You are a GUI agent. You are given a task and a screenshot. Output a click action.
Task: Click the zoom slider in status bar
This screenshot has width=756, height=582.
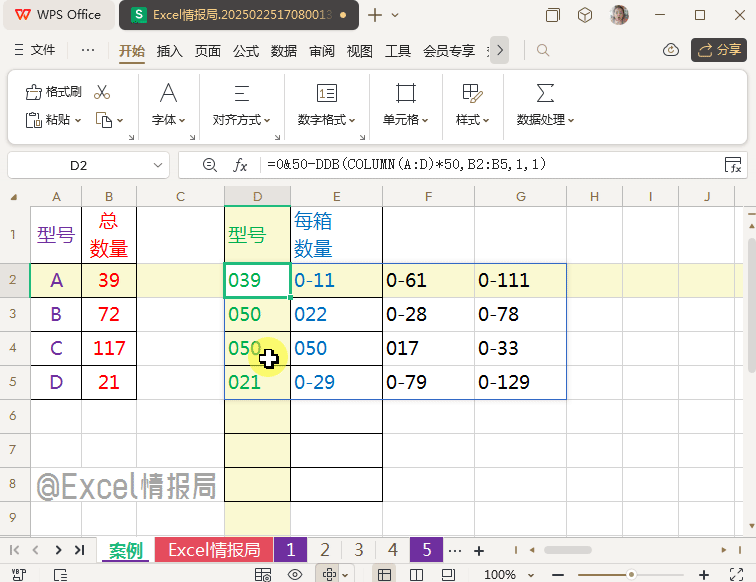(630, 574)
